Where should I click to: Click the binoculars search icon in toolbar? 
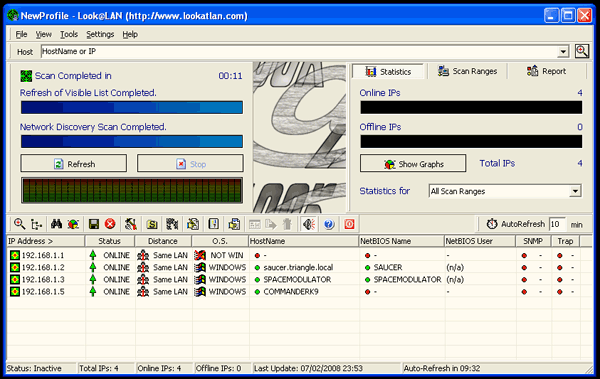pyautogui.click(x=56, y=224)
